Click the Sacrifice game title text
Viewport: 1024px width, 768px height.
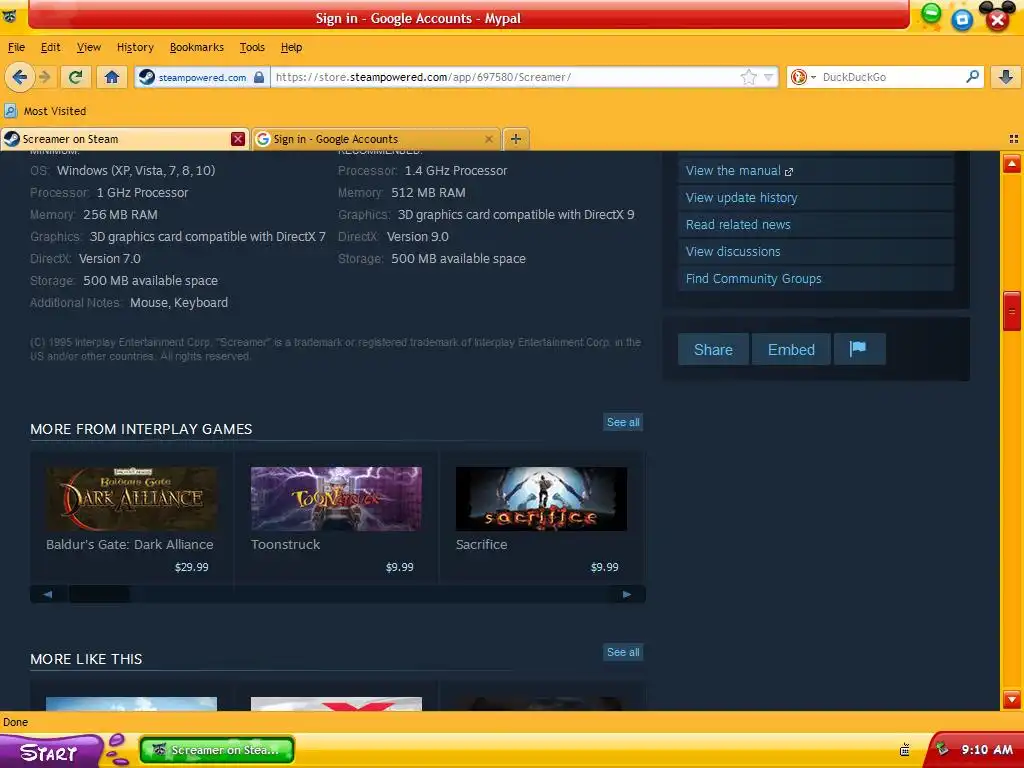tap(481, 544)
